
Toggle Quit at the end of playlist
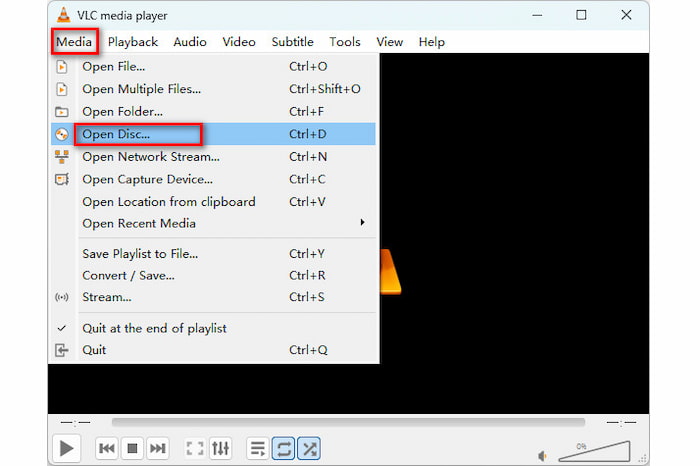(213, 328)
